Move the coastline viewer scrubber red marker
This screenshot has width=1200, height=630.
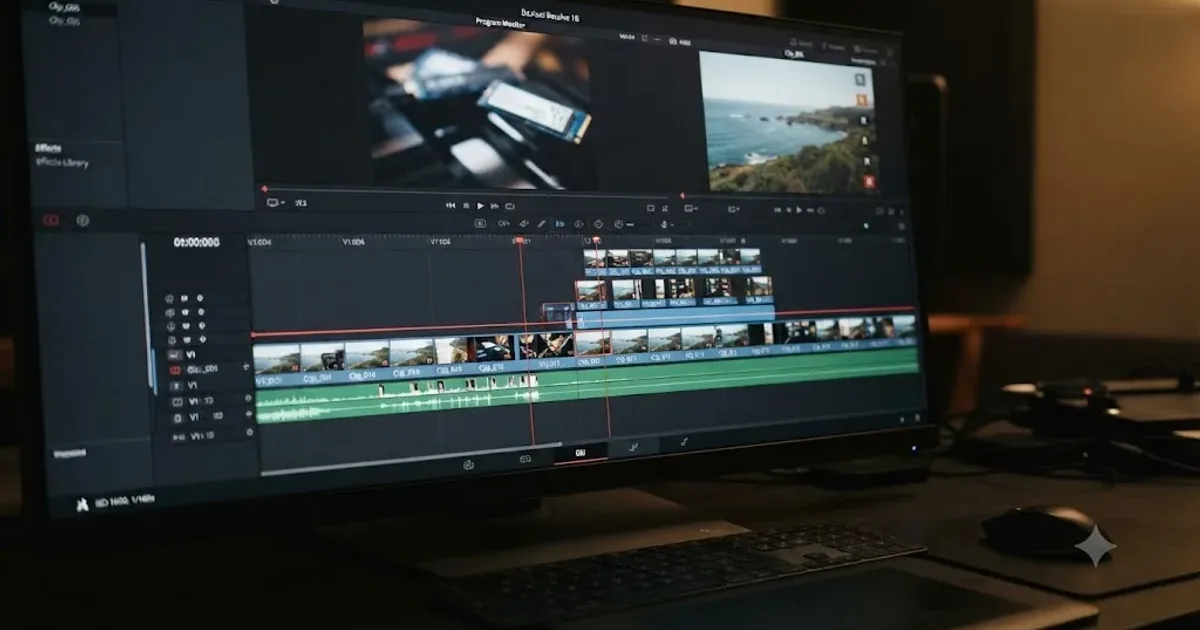click(682, 196)
